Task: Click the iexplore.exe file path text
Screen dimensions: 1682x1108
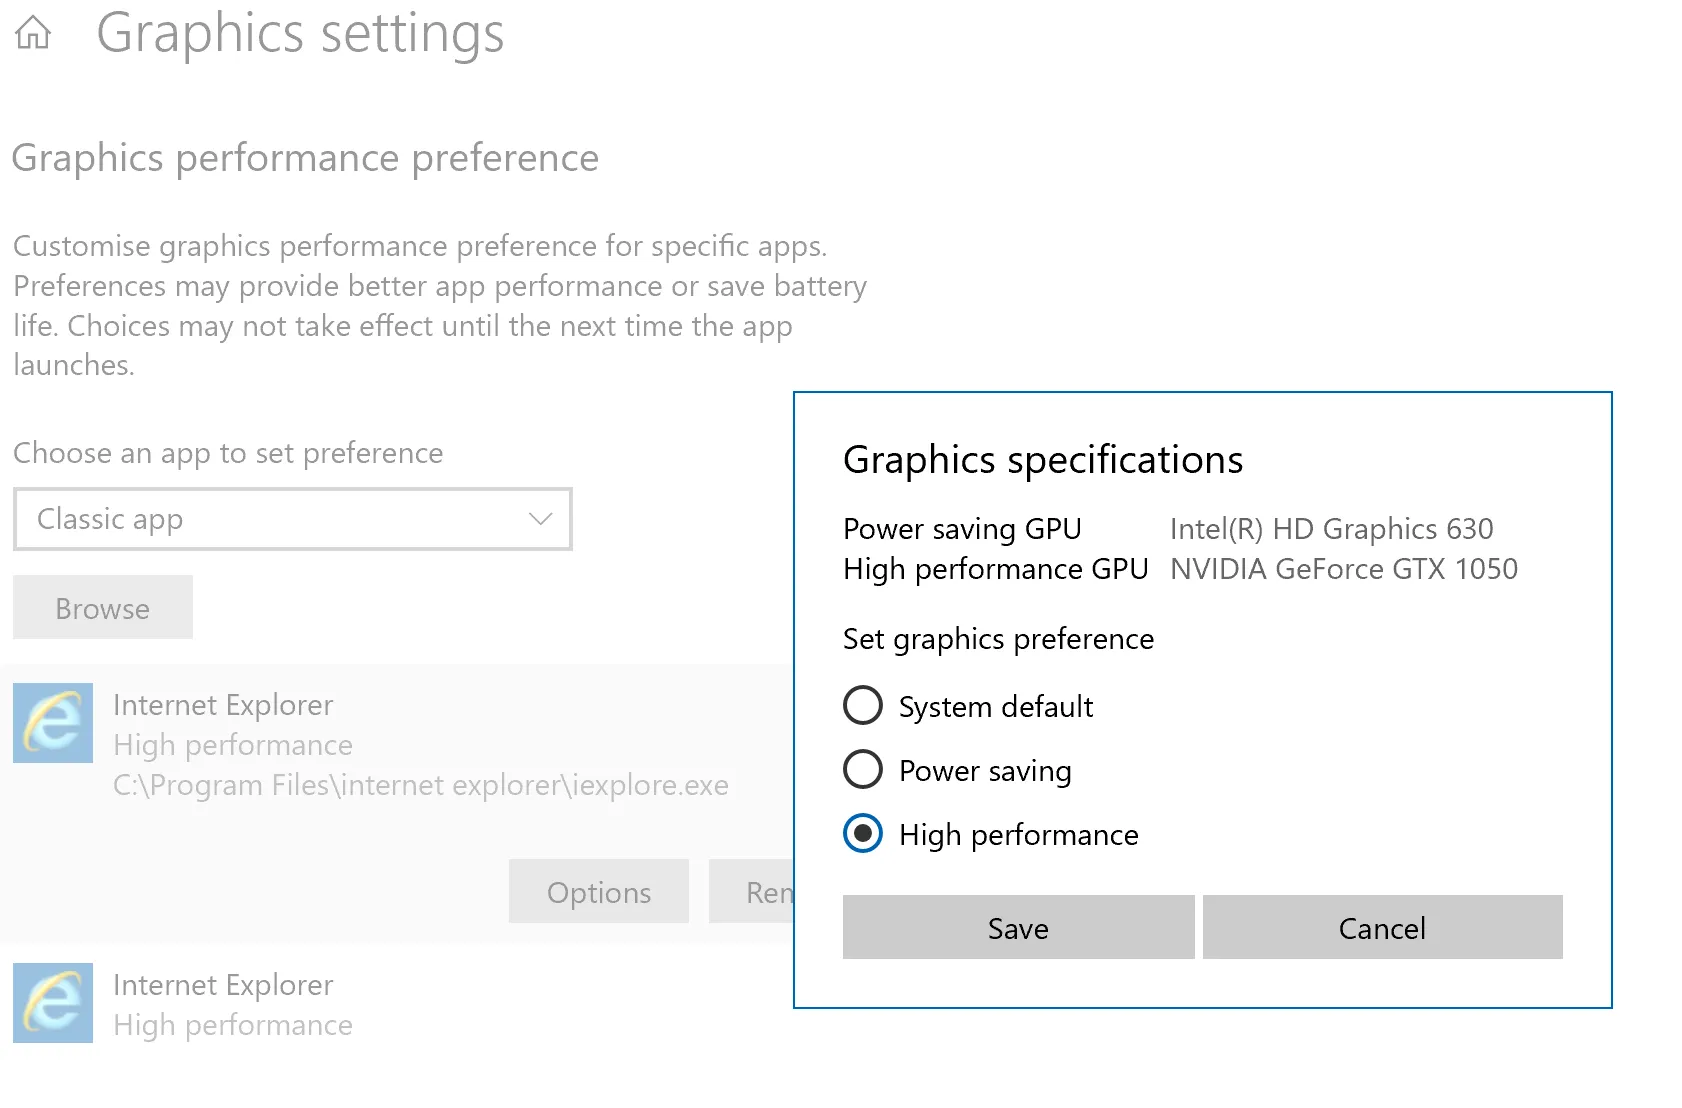Action: point(420,785)
